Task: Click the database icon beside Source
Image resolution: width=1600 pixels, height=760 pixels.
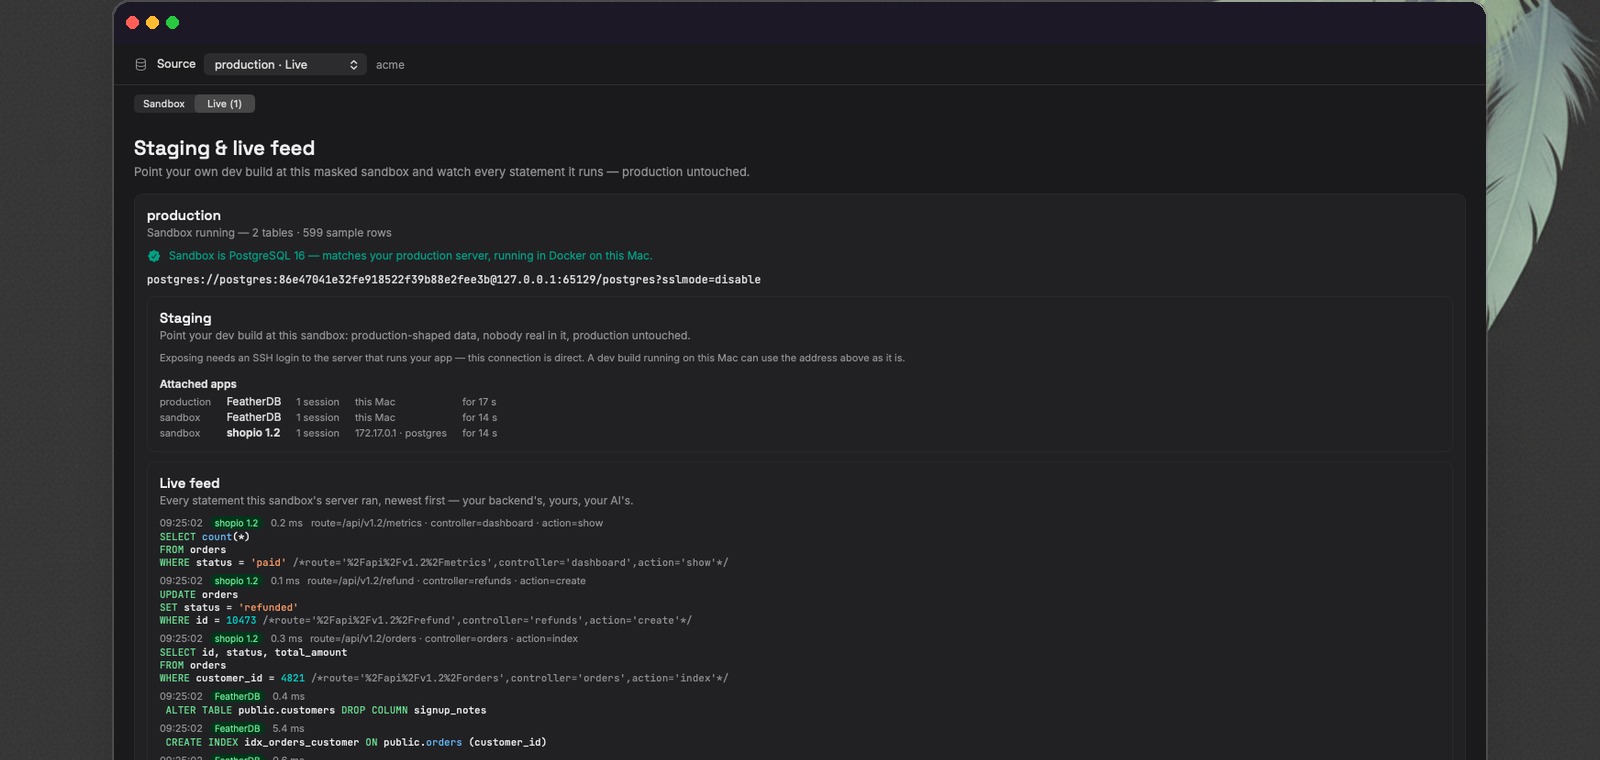Action: coord(141,64)
